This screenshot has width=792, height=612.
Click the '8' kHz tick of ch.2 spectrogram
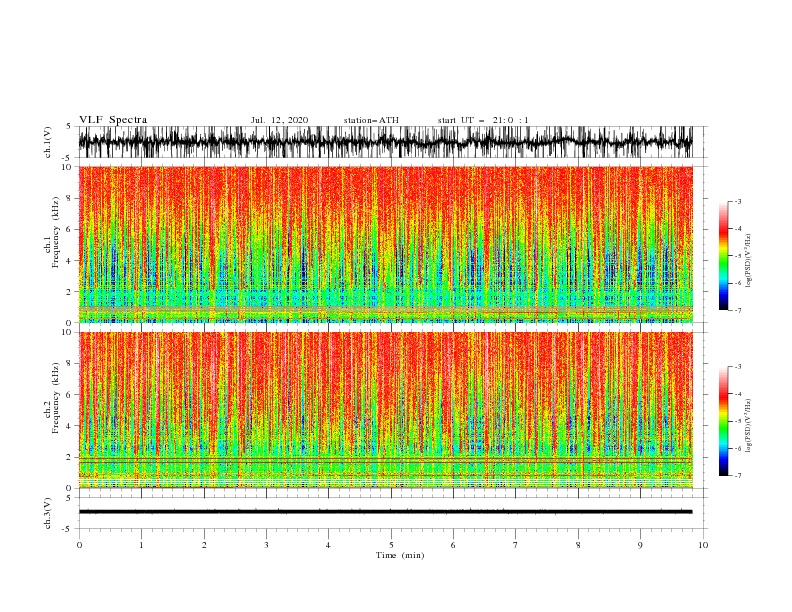coord(71,364)
